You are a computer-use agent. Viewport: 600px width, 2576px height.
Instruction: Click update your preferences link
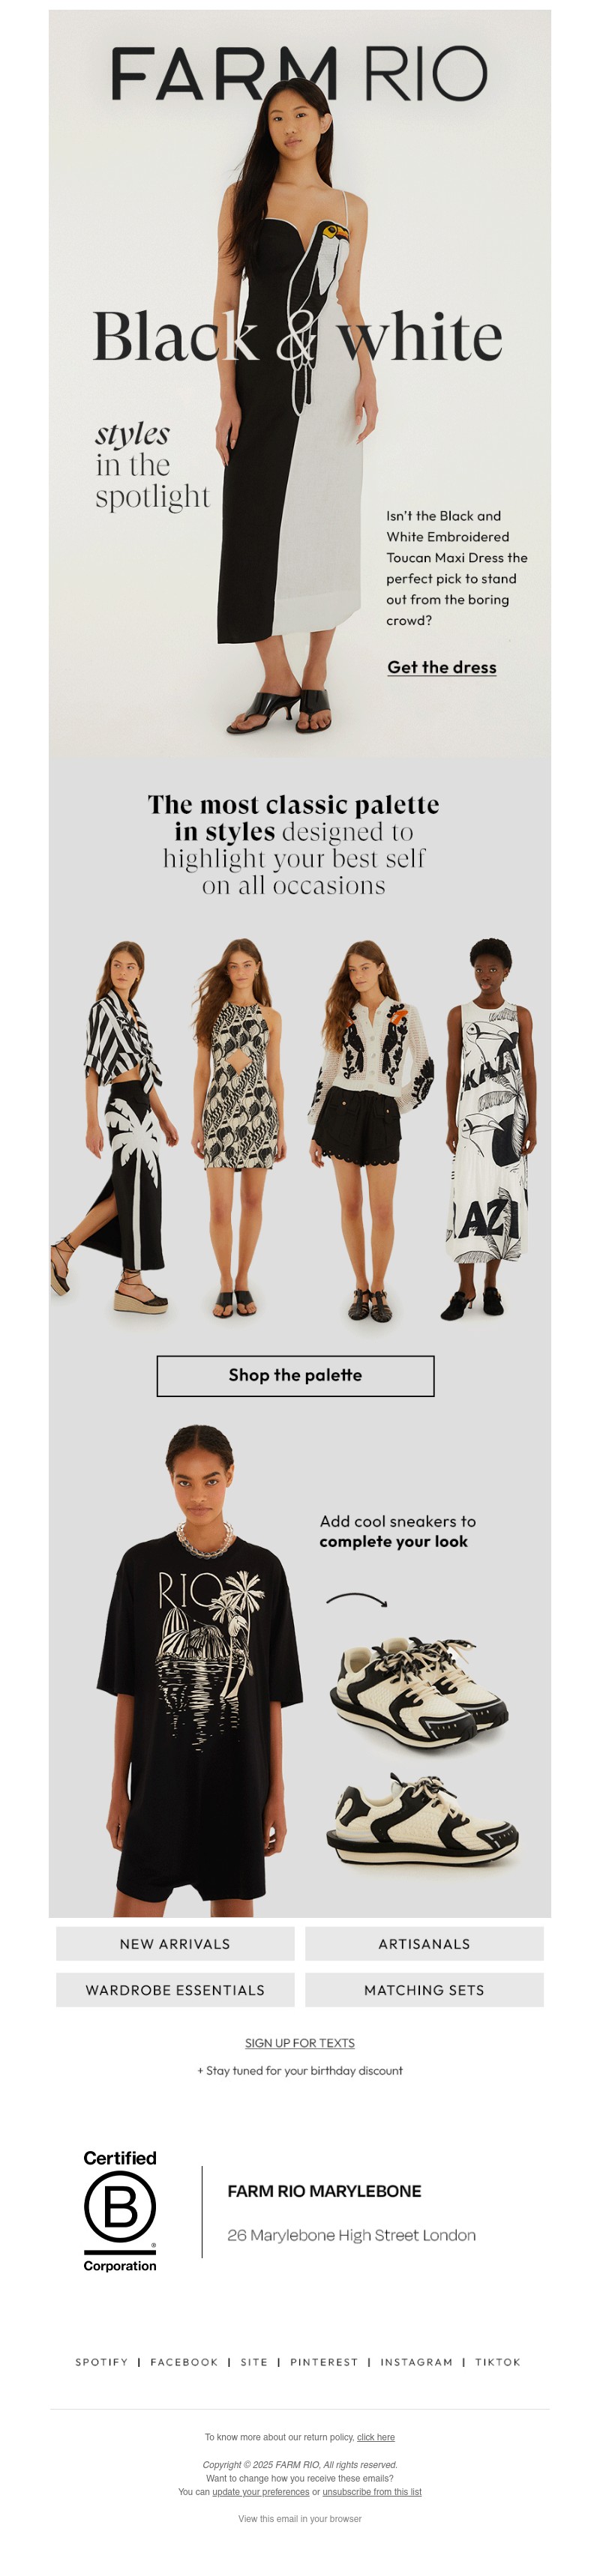click(x=261, y=2491)
